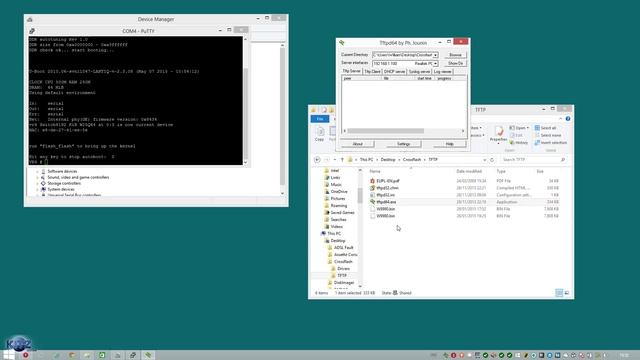
Task: Switch to DHCP server tab
Action: tap(394, 71)
